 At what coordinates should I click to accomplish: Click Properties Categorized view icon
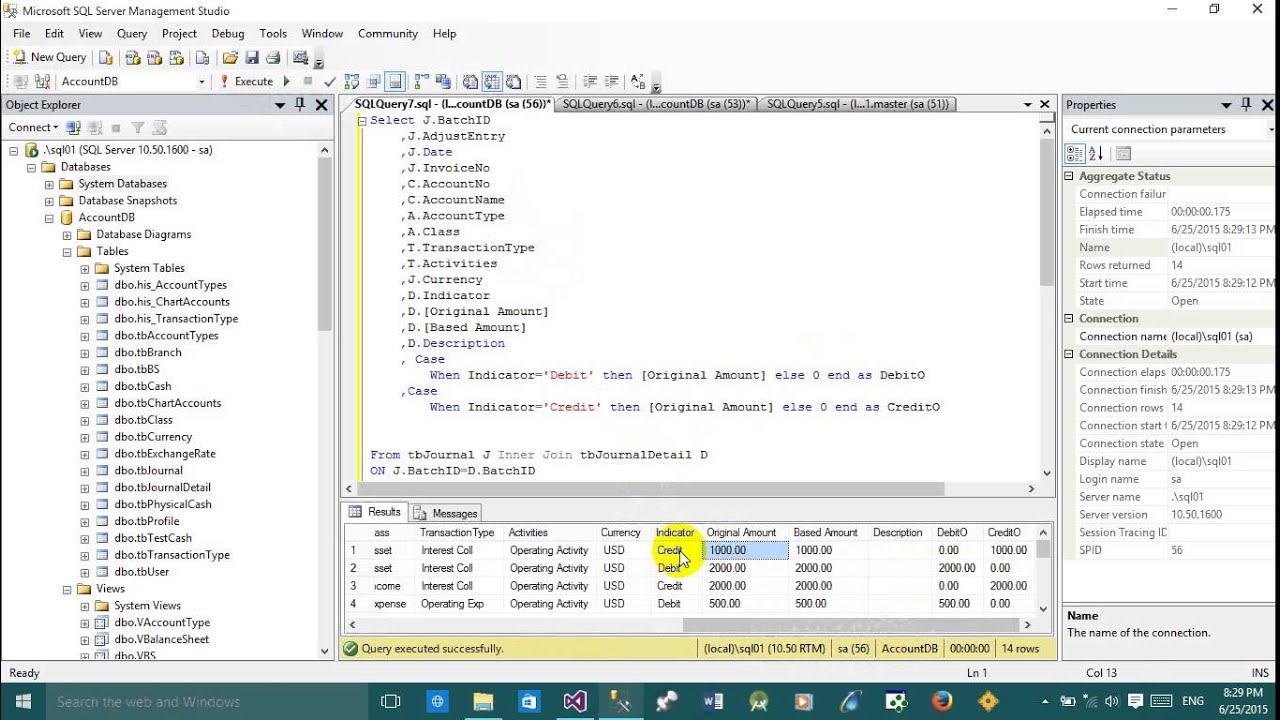[x=1074, y=153]
